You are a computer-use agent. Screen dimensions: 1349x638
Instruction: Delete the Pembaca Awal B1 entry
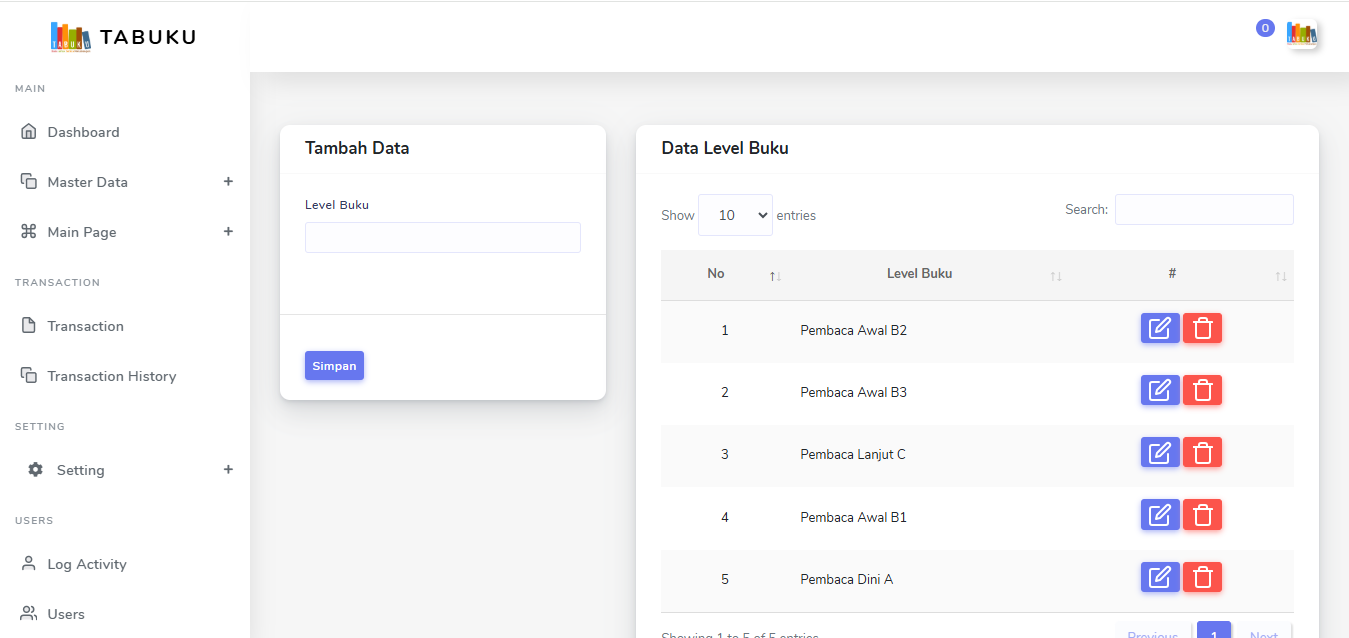(x=1202, y=515)
